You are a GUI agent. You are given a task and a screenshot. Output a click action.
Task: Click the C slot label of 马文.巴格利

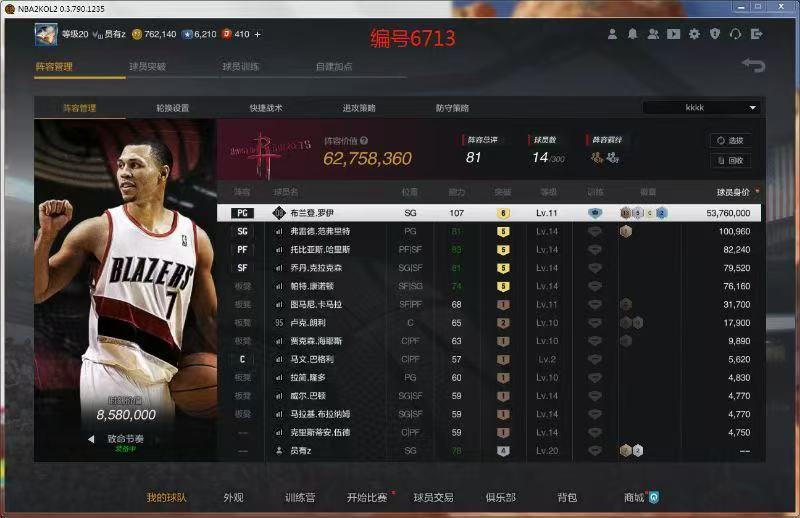pyautogui.click(x=242, y=359)
